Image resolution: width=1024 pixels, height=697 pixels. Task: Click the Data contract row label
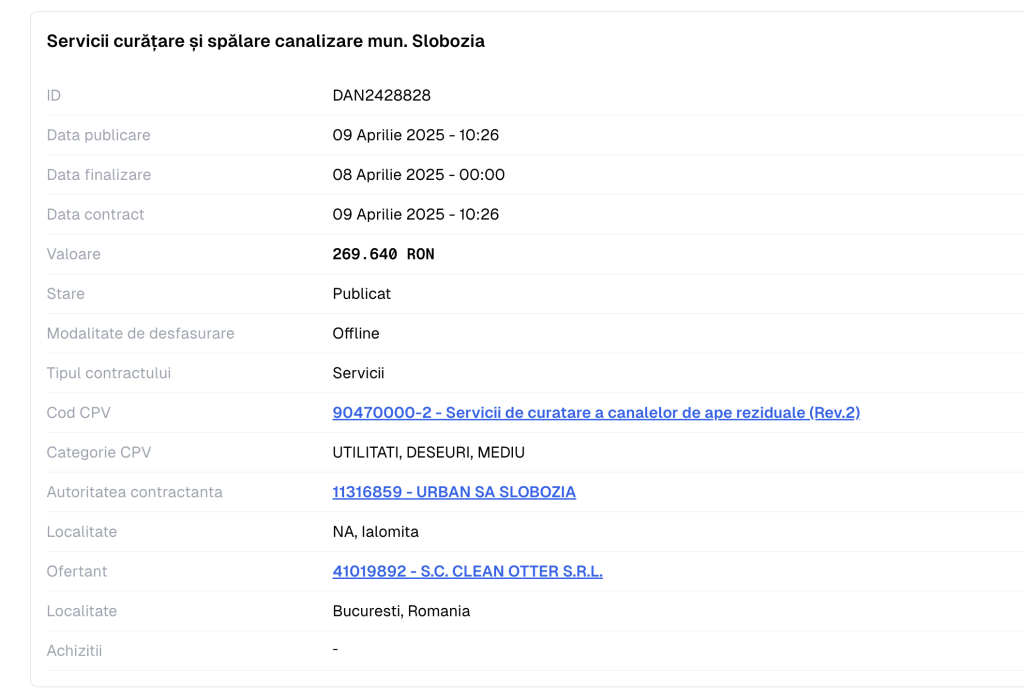point(95,214)
